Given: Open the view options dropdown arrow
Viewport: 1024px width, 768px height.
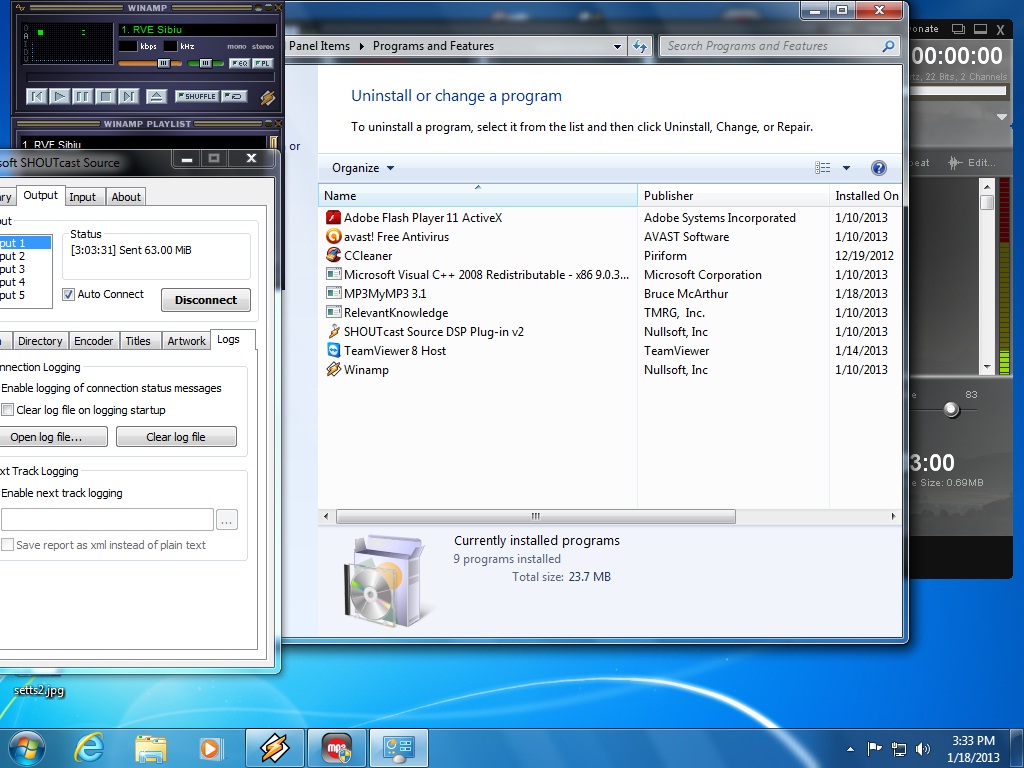Looking at the screenshot, I should (846, 168).
